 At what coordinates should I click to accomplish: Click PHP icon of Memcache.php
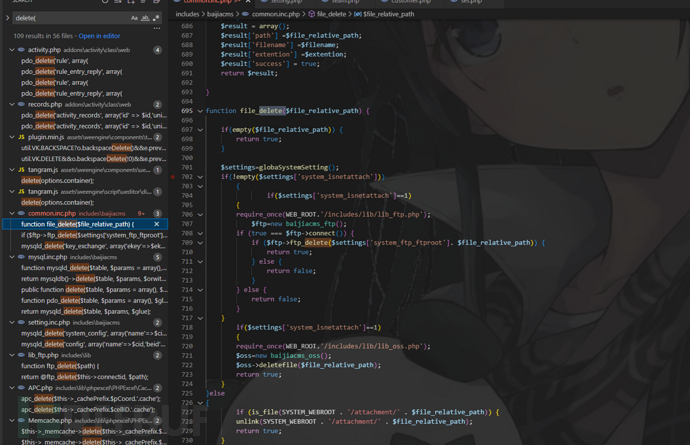[21, 420]
